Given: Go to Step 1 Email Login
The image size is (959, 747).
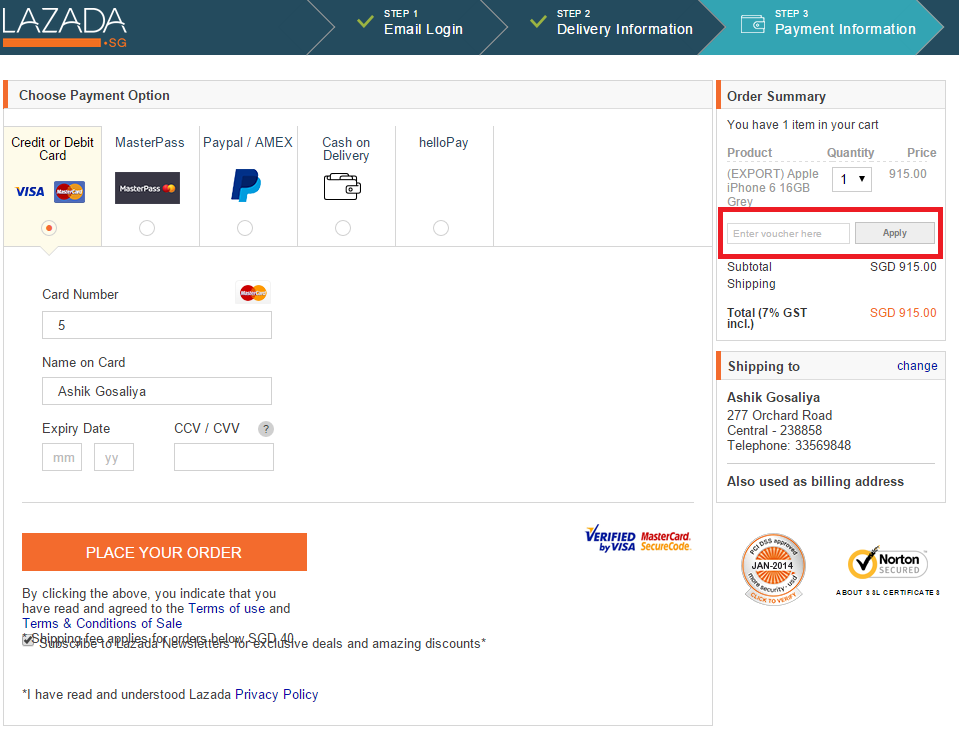Looking at the screenshot, I should 423,23.
